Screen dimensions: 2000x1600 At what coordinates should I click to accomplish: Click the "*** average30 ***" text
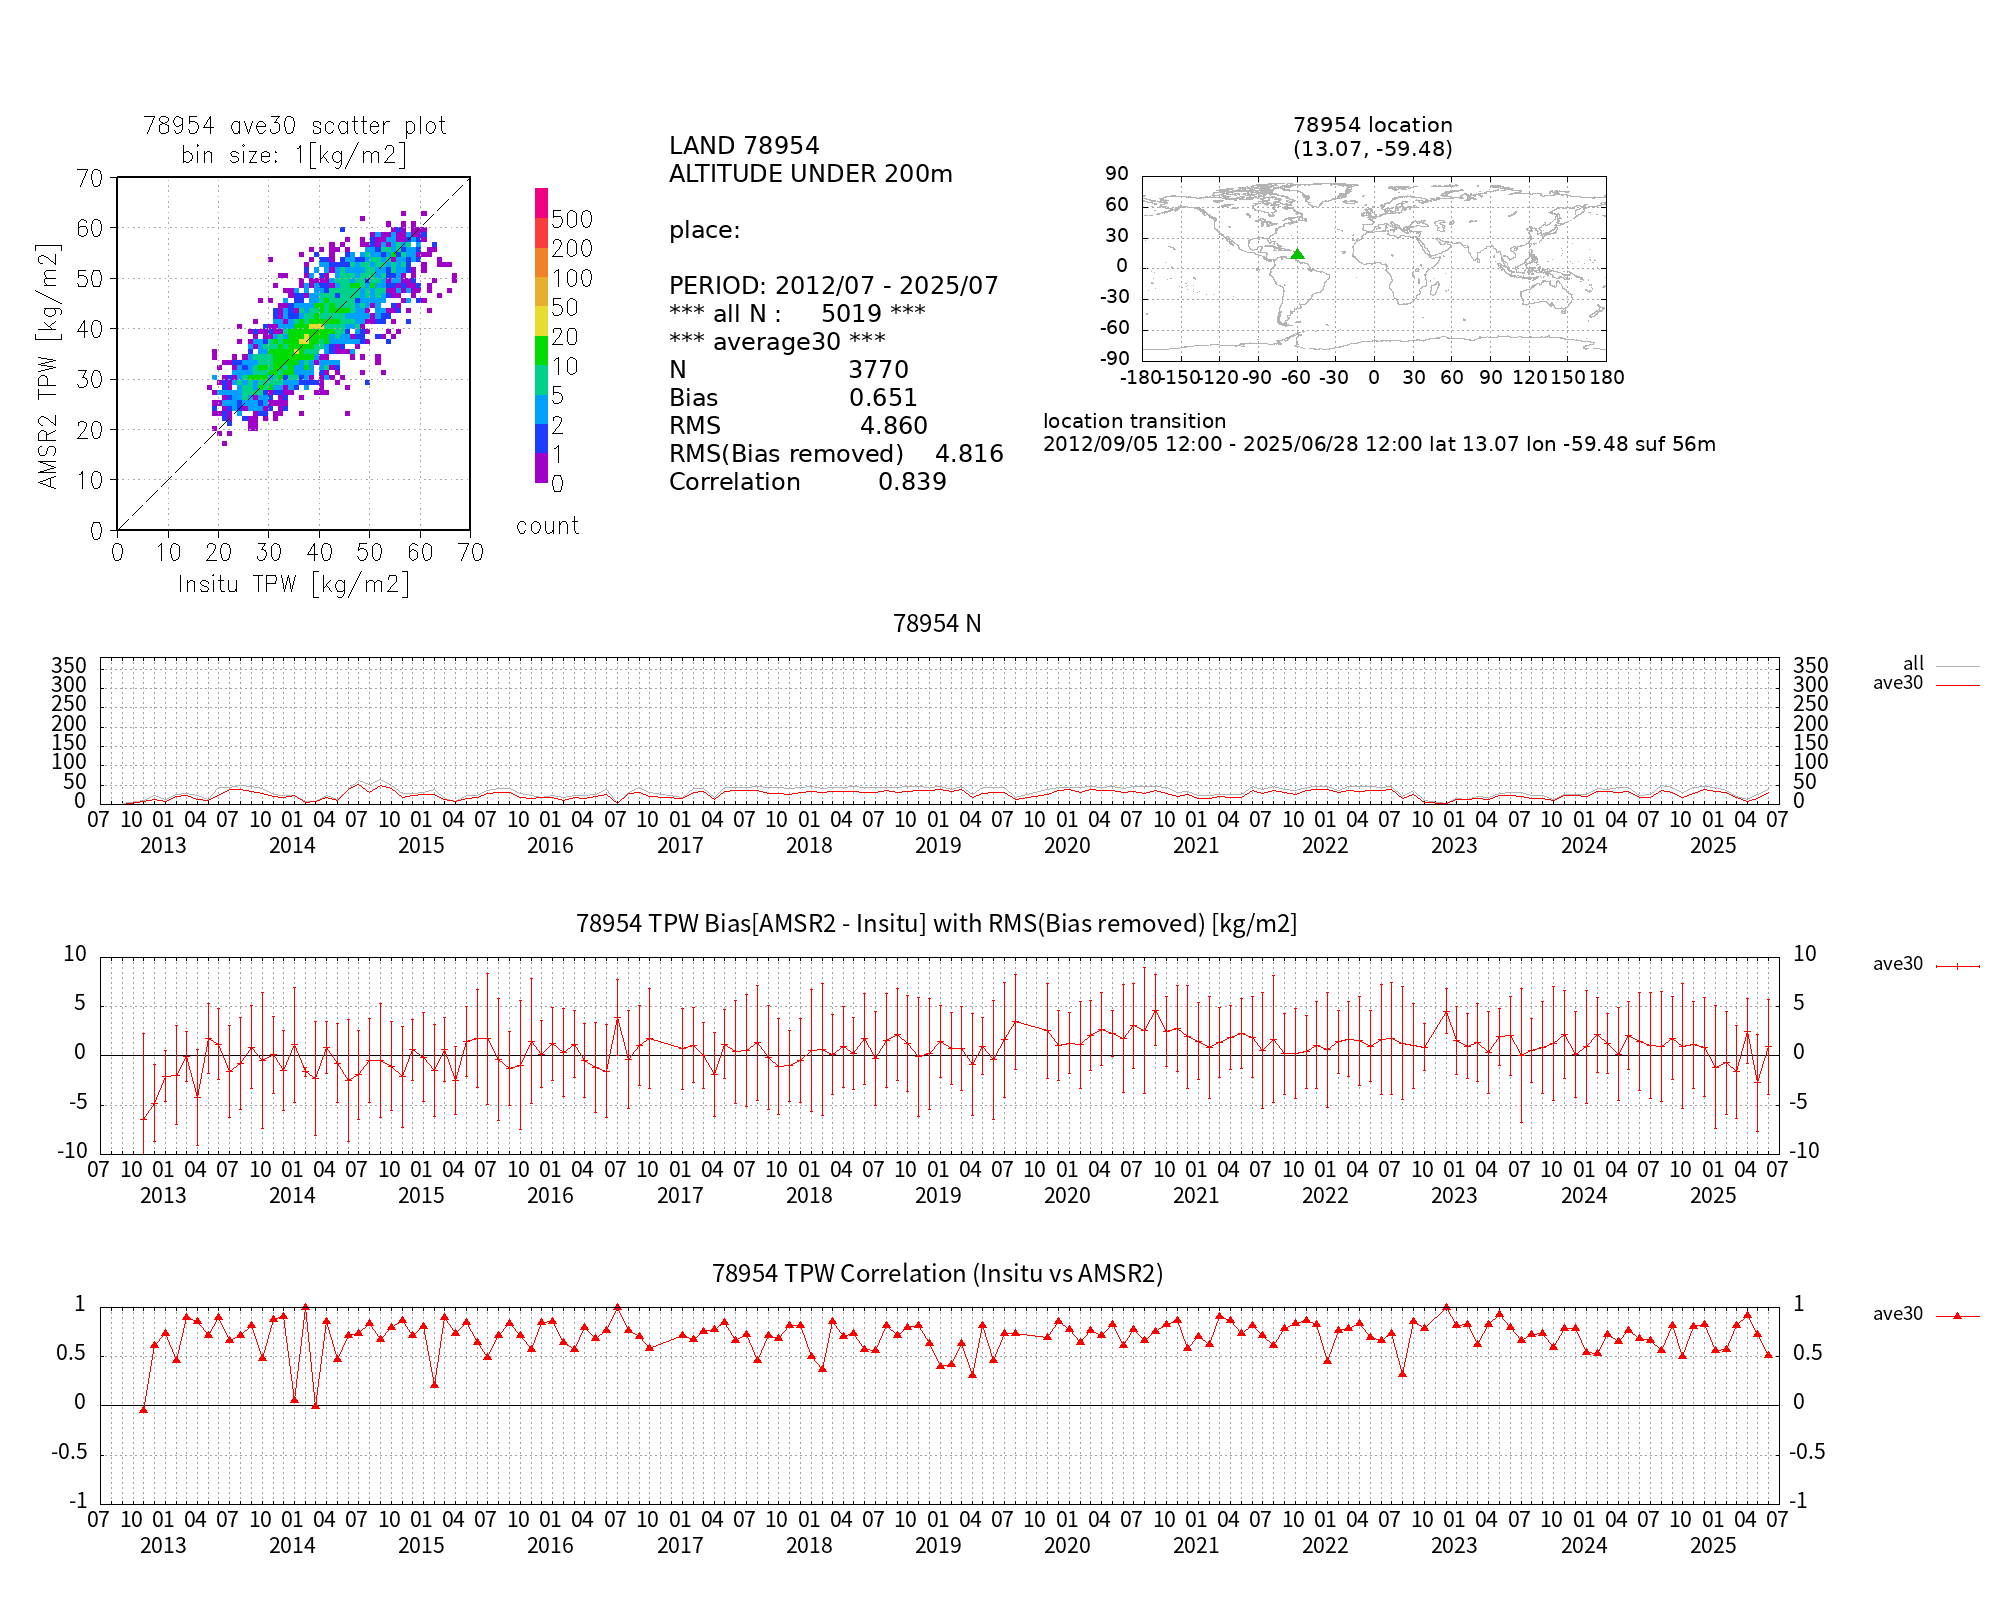777,342
